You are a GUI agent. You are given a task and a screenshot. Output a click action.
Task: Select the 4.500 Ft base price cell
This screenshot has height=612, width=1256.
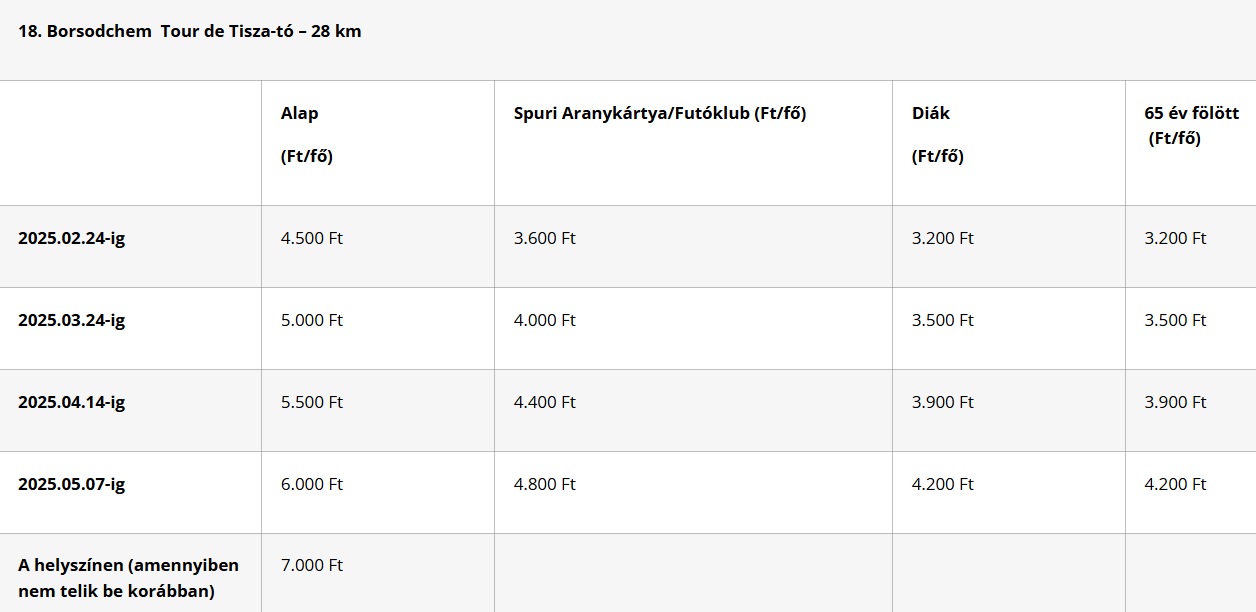tap(312, 238)
